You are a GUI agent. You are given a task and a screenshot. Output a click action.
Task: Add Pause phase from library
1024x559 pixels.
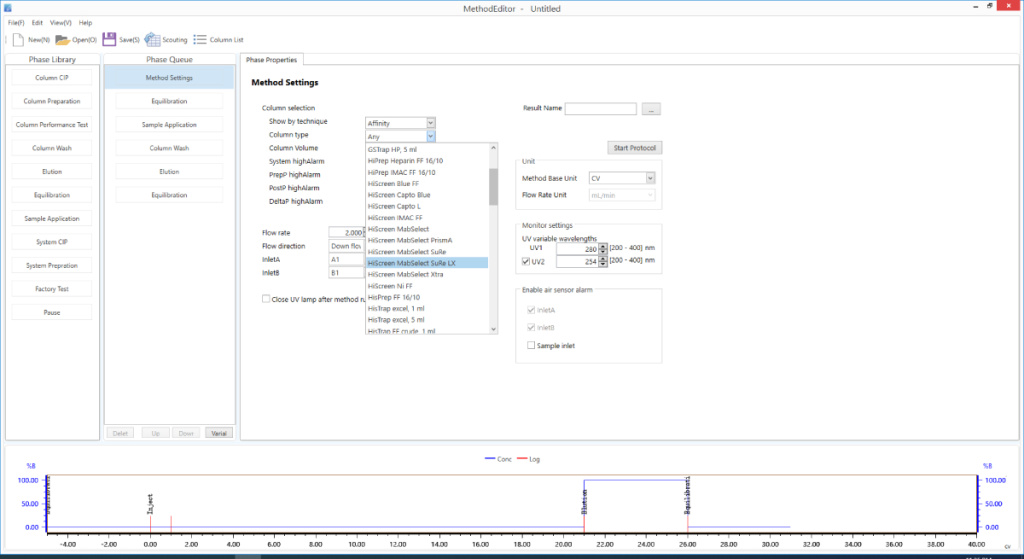pos(52,313)
